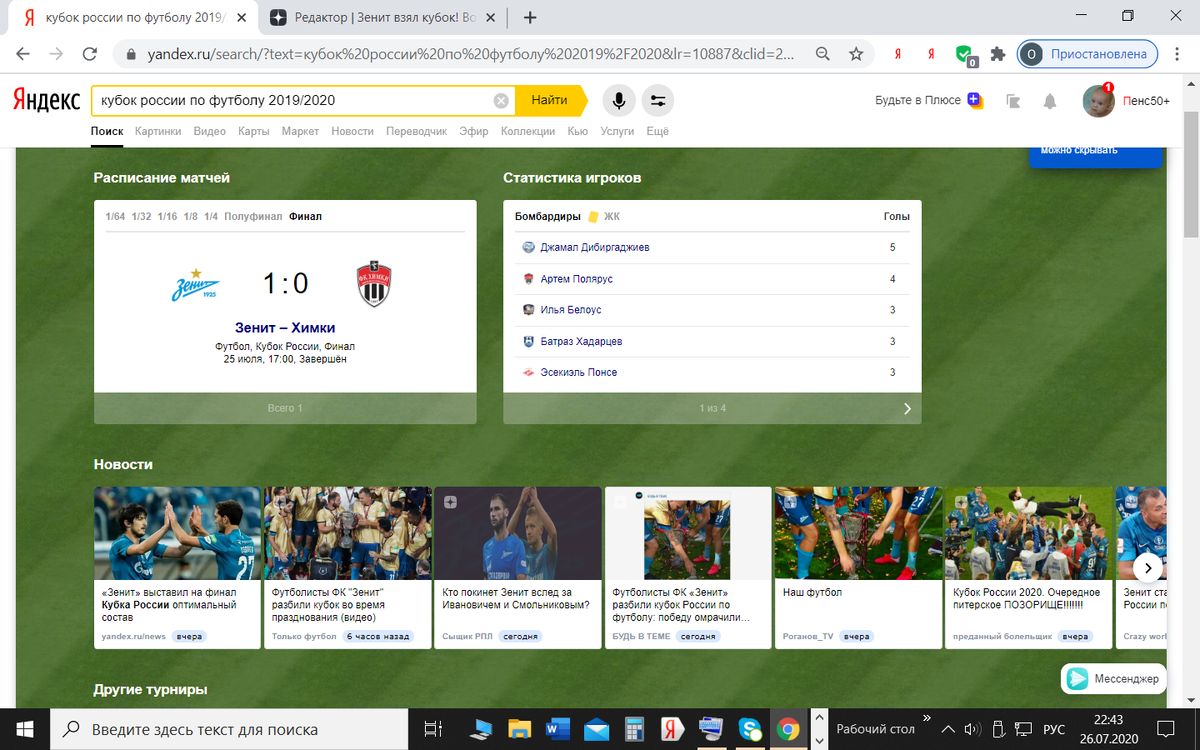The height and width of the screenshot is (750, 1200).
Task: Open the Ещё dropdown in search navigation
Action: [x=657, y=131]
